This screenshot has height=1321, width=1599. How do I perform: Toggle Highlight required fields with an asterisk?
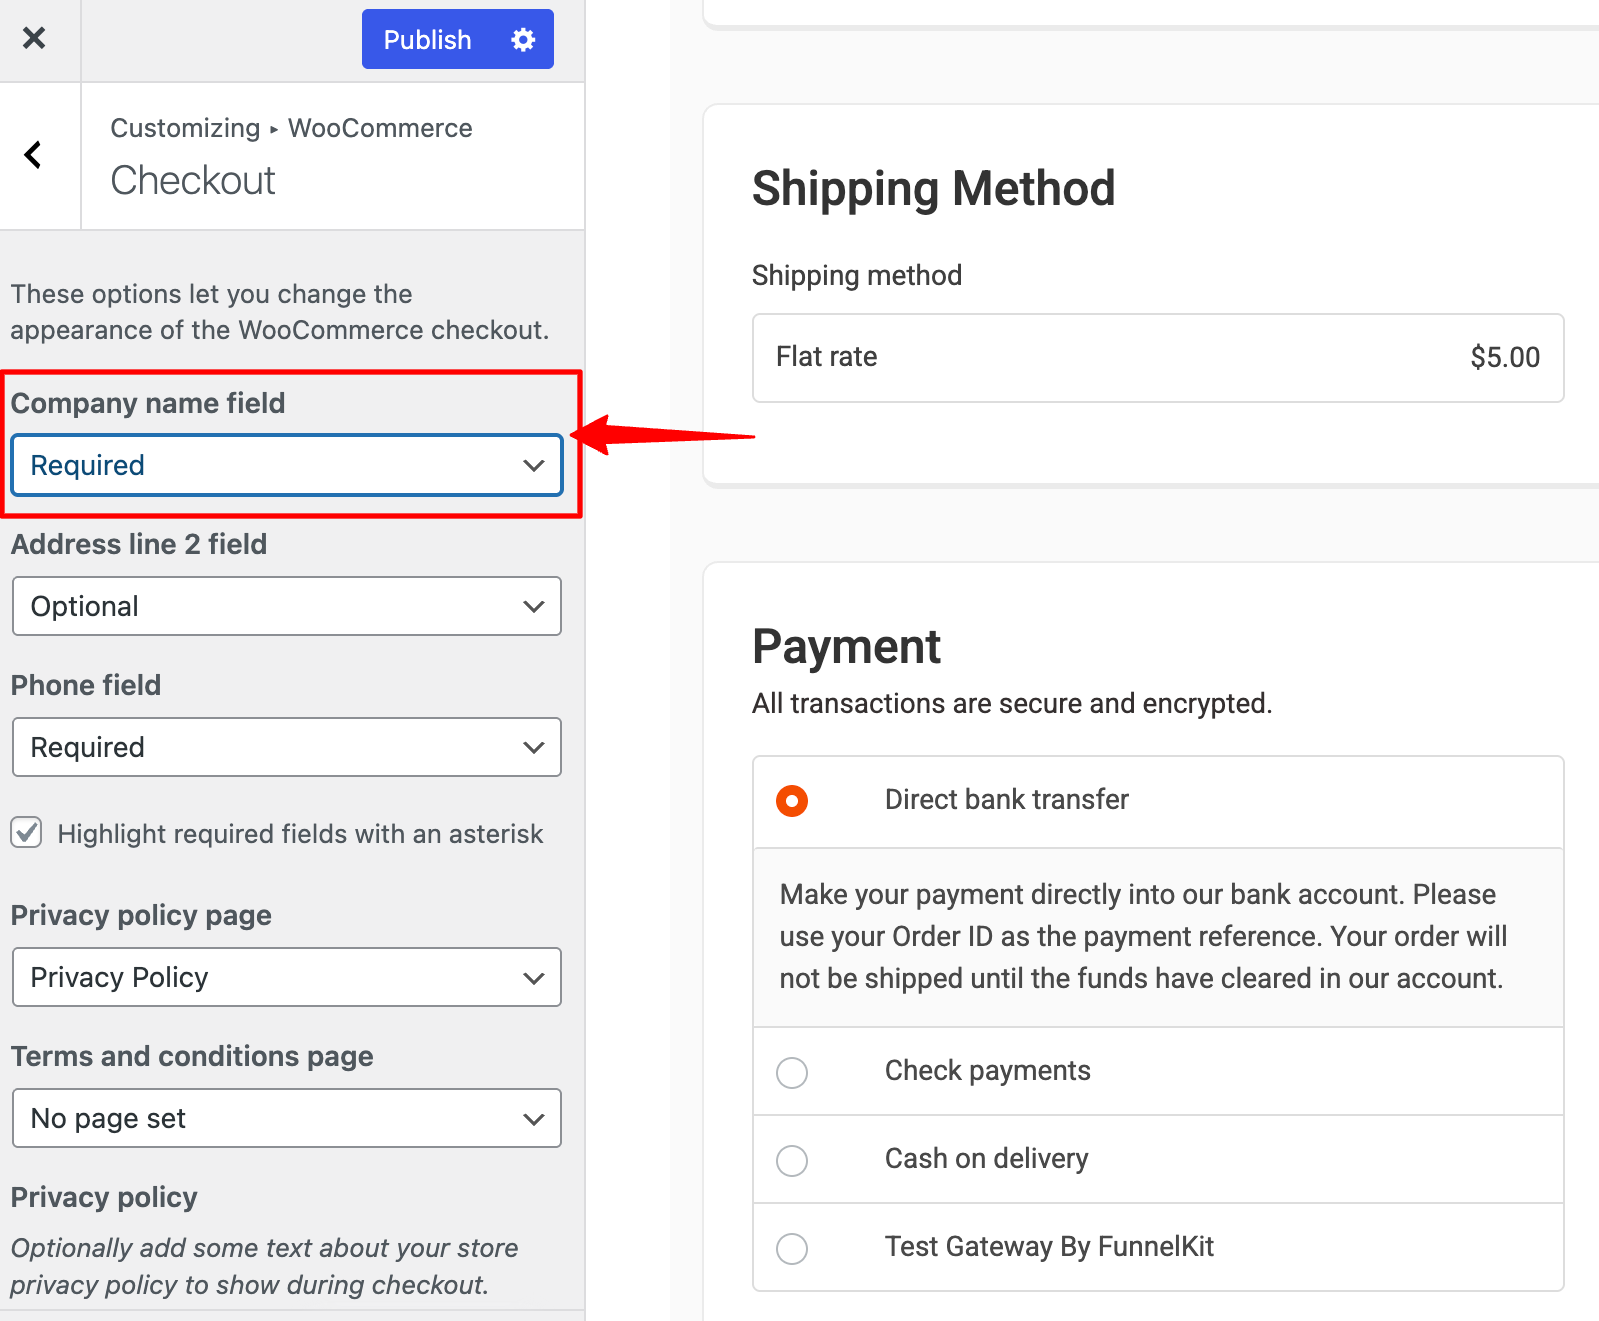coord(27,832)
